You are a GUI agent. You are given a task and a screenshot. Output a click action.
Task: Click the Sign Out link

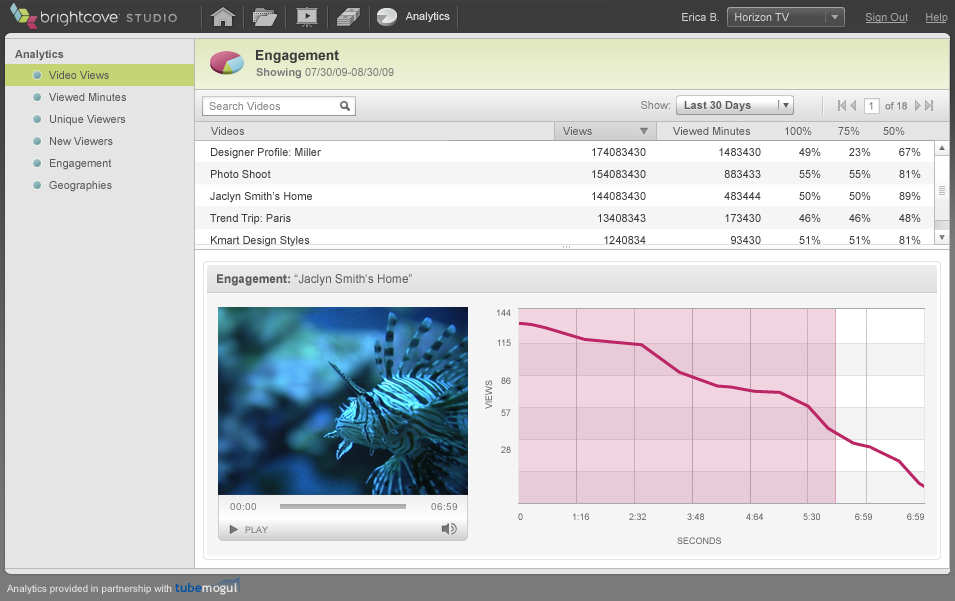pyautogui.click(x=886, y=17)
